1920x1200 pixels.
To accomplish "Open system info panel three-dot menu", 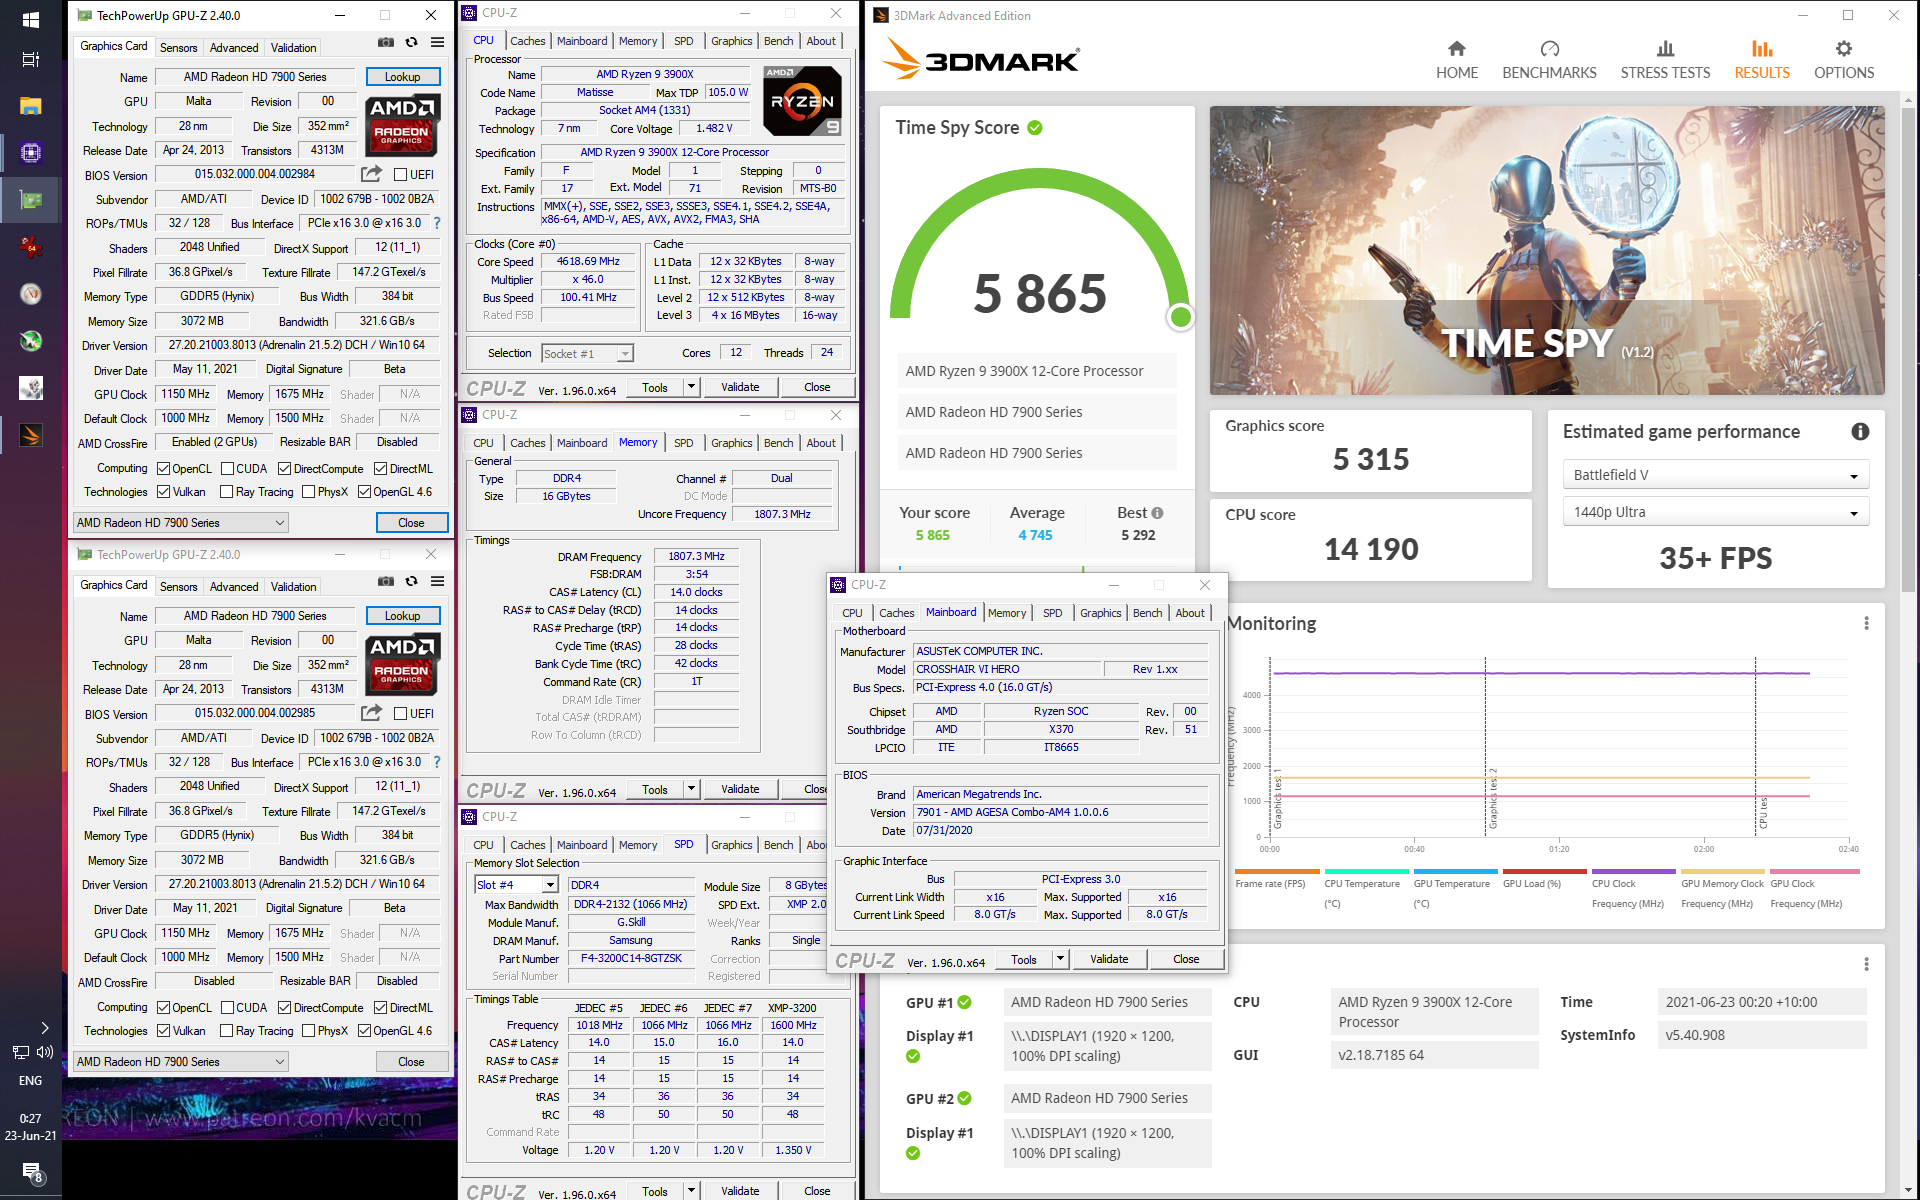I will click(1866, 964).
